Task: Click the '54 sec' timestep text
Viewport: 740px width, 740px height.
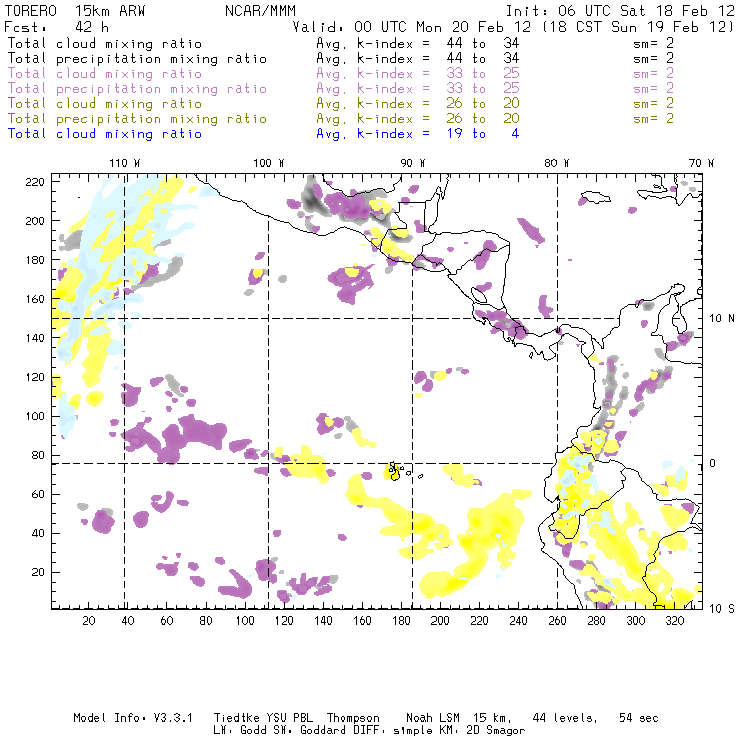Action: [x=639, y=718]
